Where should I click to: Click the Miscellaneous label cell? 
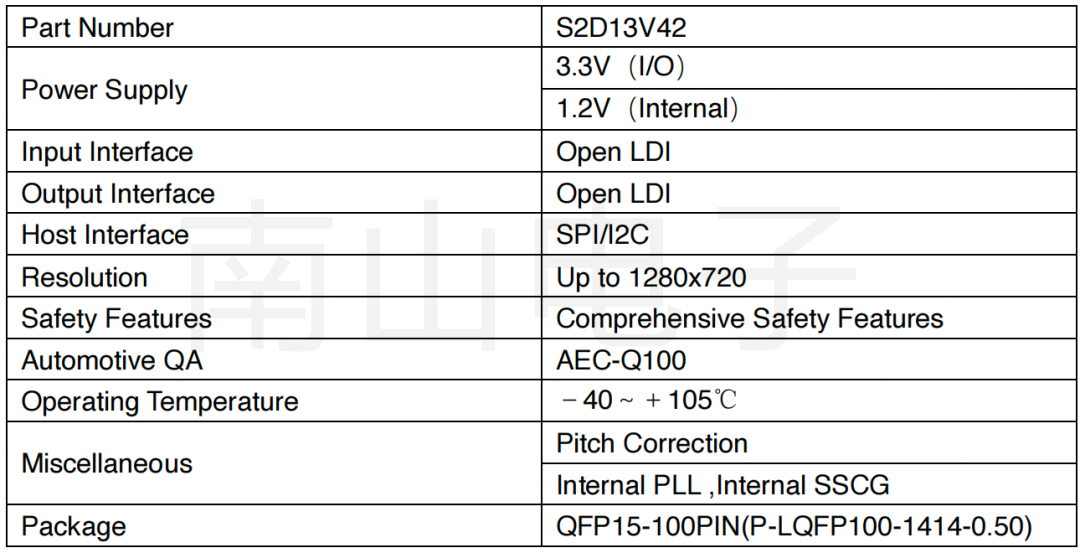coord(107,464)
